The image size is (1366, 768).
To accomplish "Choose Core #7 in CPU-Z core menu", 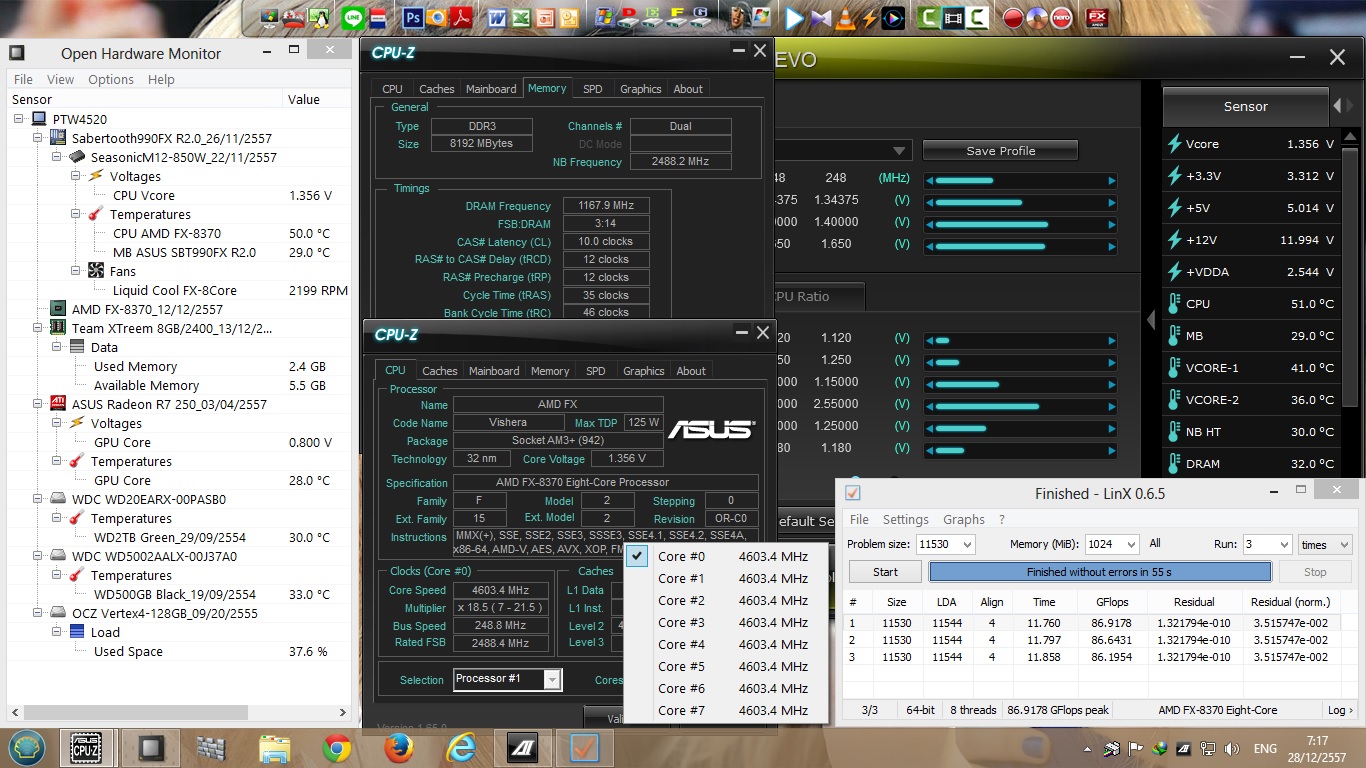I will pos(728,710).
